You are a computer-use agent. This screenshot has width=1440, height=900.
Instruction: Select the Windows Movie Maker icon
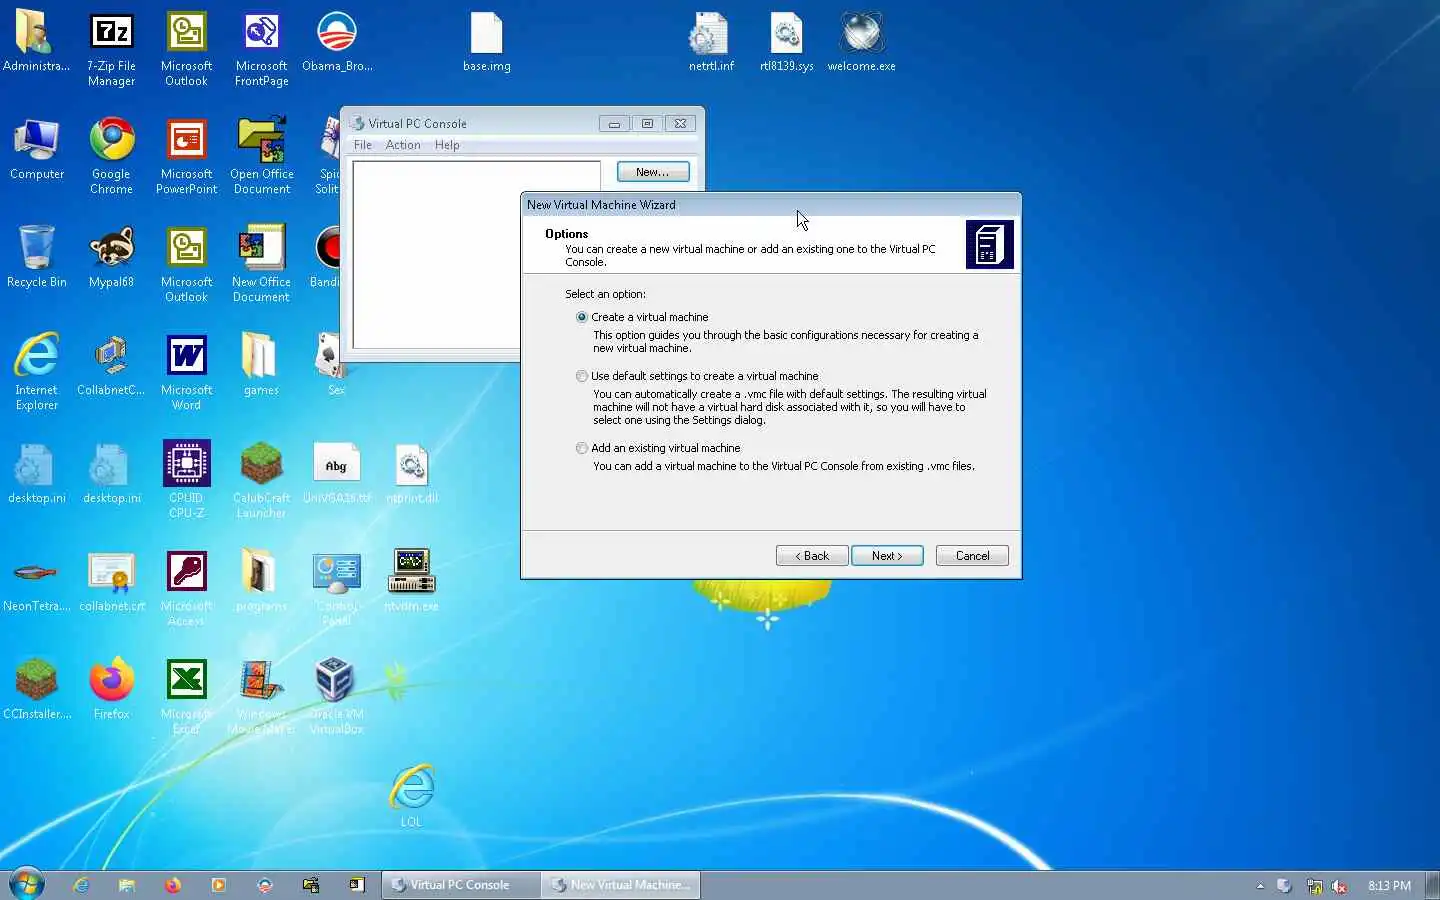point(261,697)
